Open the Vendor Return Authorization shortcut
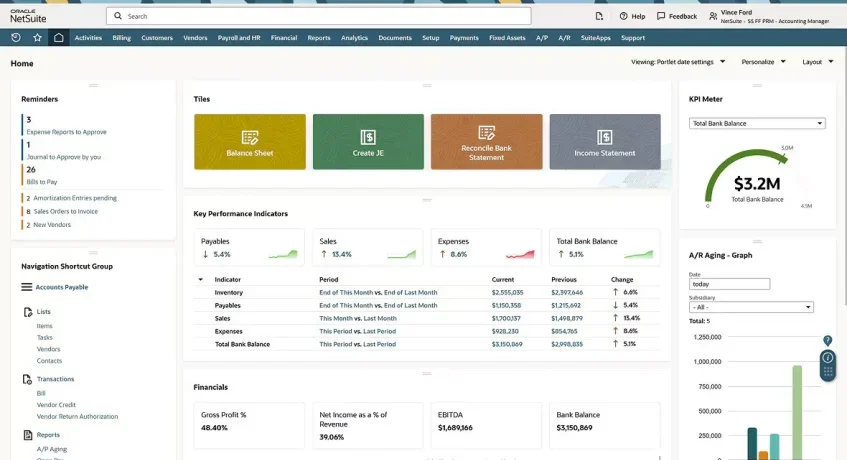The width and height of the screenshot is (847, 460). pyautogui.click(x=77, y=417)
